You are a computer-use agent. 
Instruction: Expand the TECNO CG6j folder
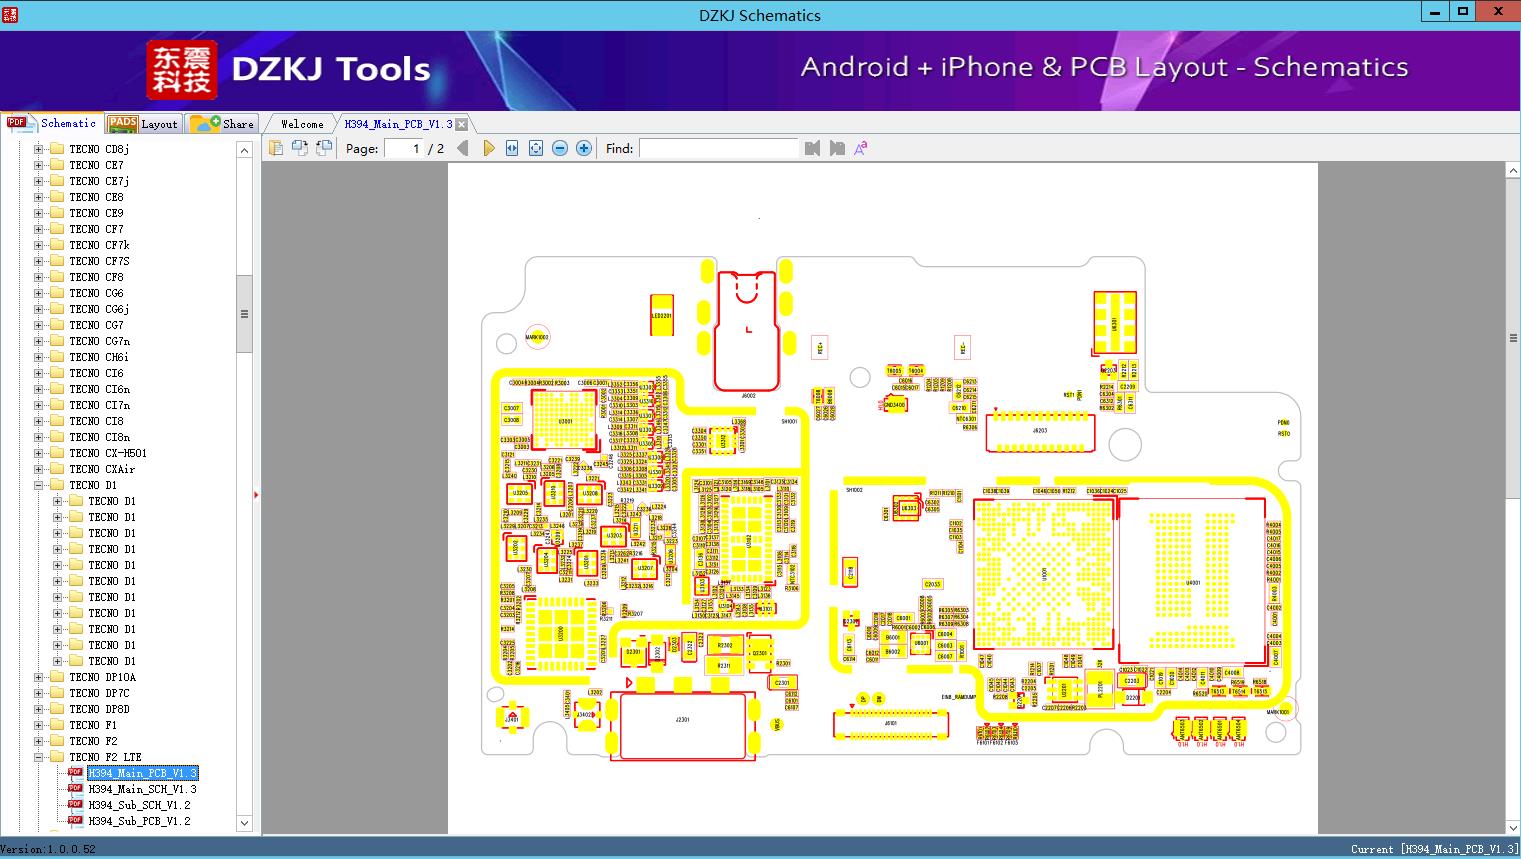pyautogui.click(x=39, y=309)
